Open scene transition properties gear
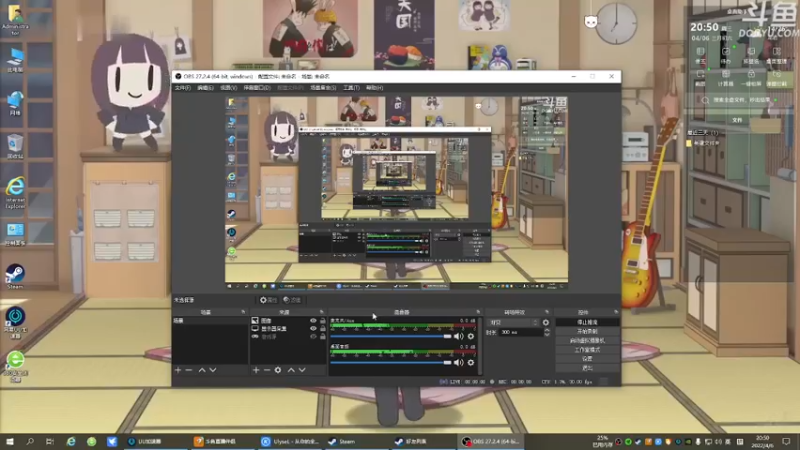Screen dimensions: 800x450 click(546, 322)
